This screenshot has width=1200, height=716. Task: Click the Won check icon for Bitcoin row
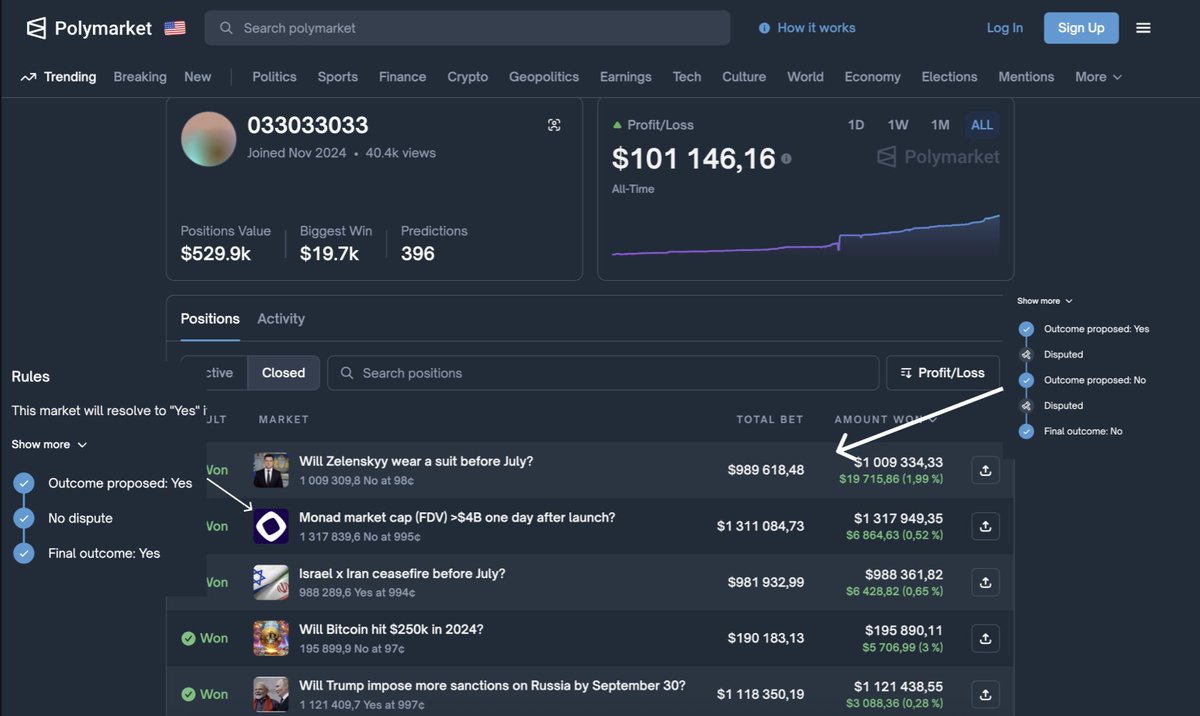(188, 638)
